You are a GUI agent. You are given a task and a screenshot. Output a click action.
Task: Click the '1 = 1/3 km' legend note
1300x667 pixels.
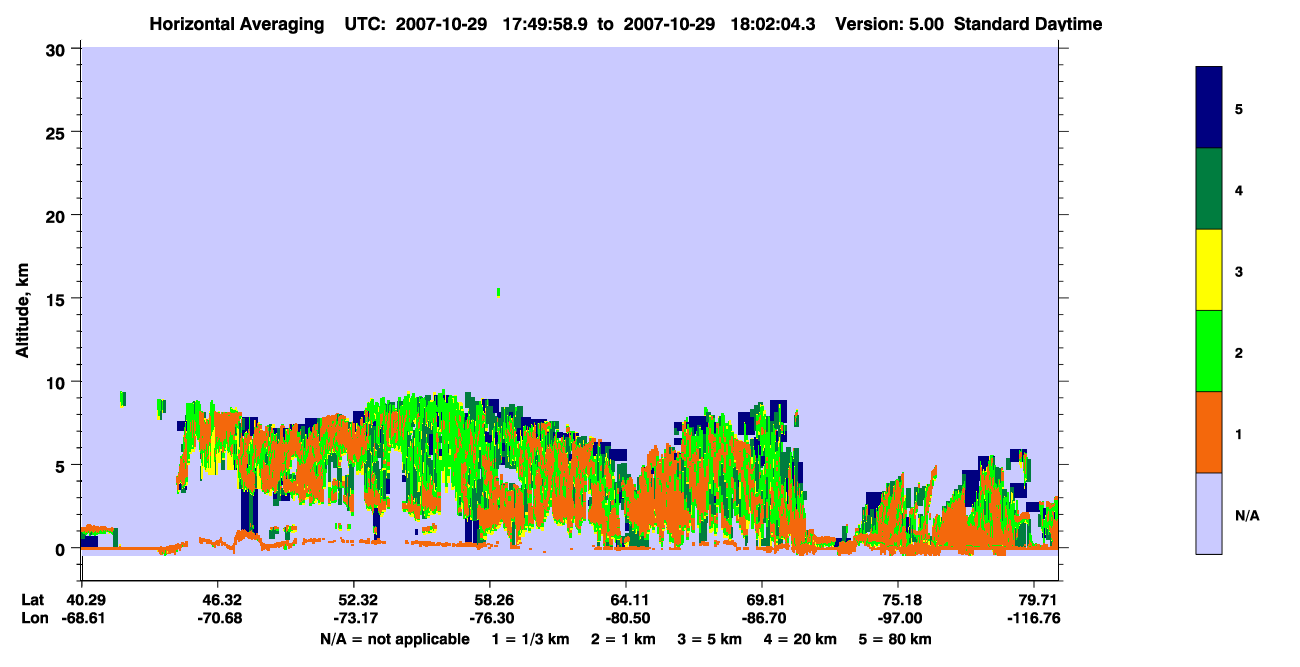(529, 639)
